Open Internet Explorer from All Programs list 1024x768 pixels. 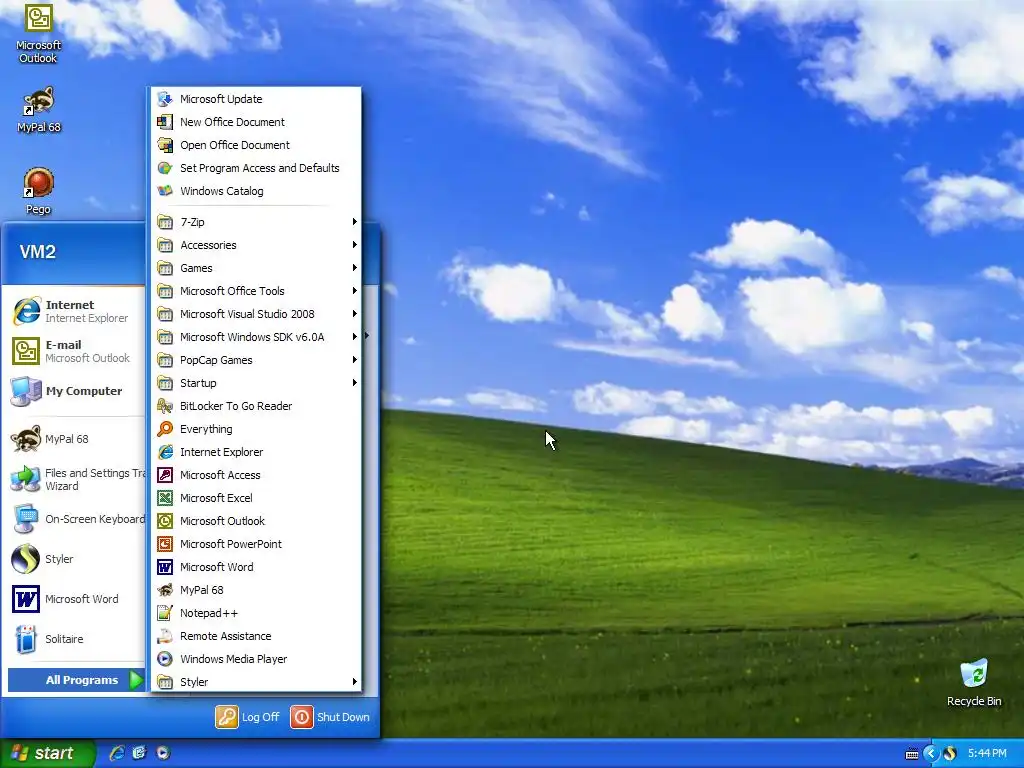point(255,452)
